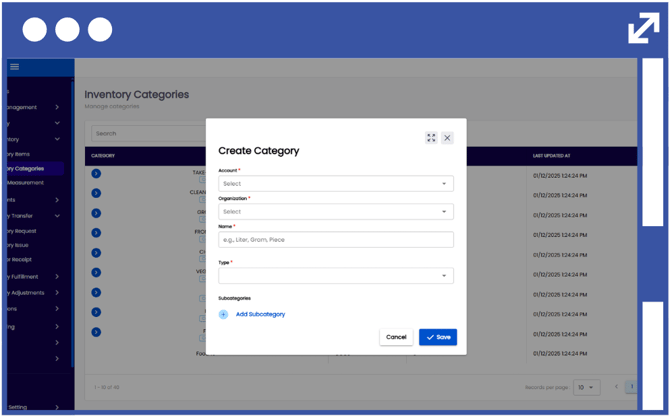Expand the first category row arrow icon

click(96, 173)
